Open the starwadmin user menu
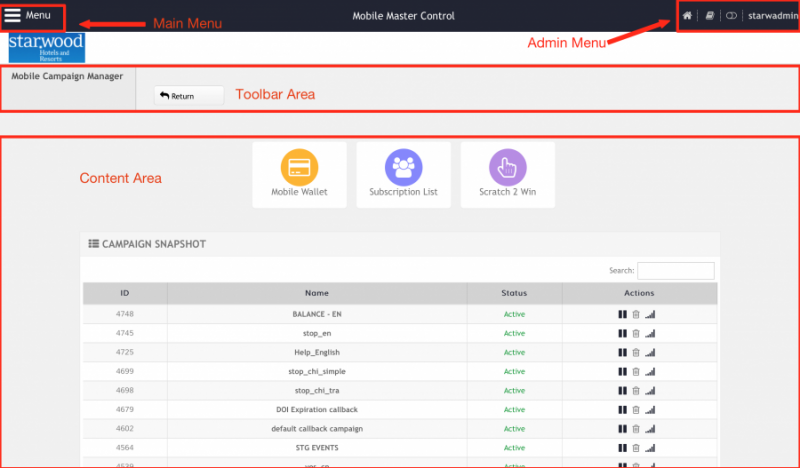 (771, 16)
